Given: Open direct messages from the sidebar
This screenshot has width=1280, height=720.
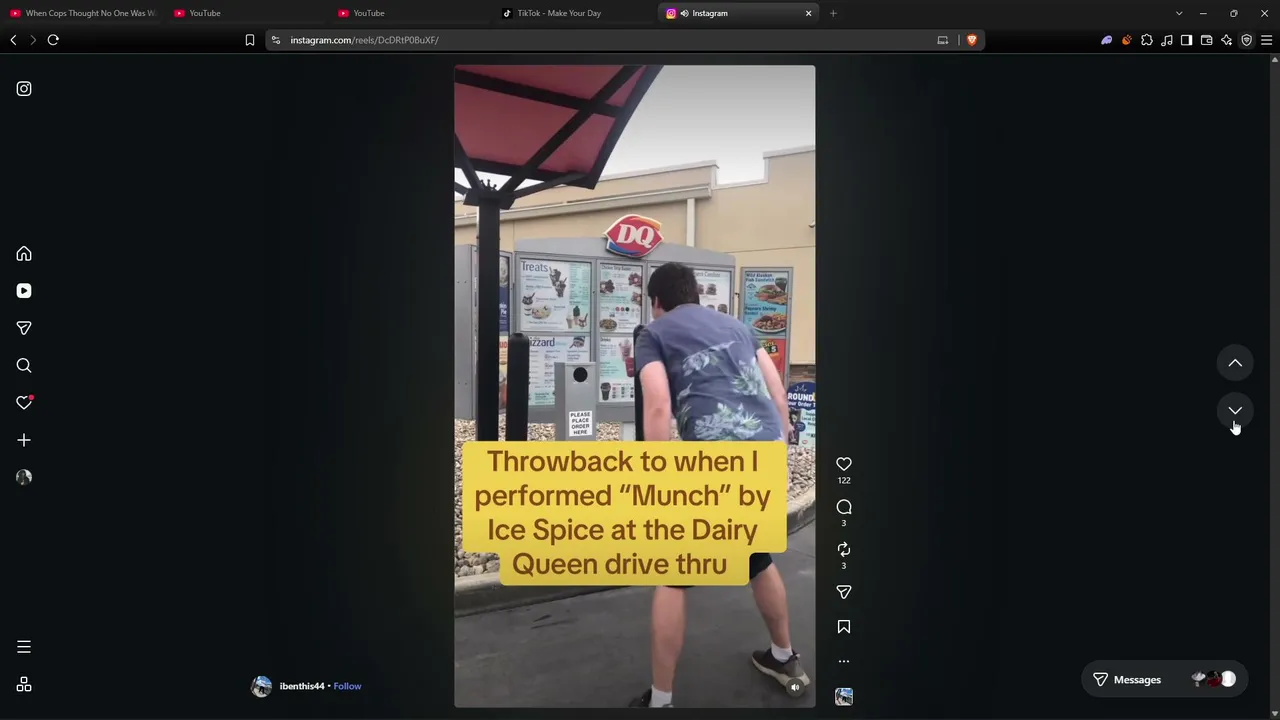Looking at the screenshot, I should [x=24, y=328].
